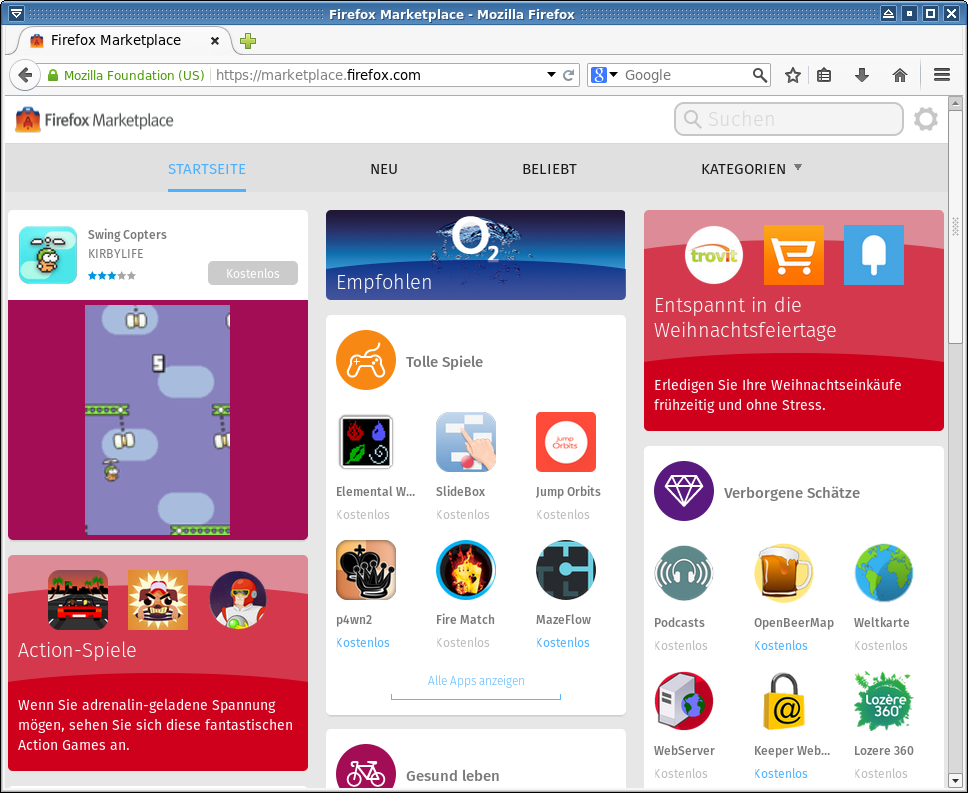Image resolution: width=968 pixels, height=793 pixels.
Task: Click the address bar URL
Action: click(318, 75)
